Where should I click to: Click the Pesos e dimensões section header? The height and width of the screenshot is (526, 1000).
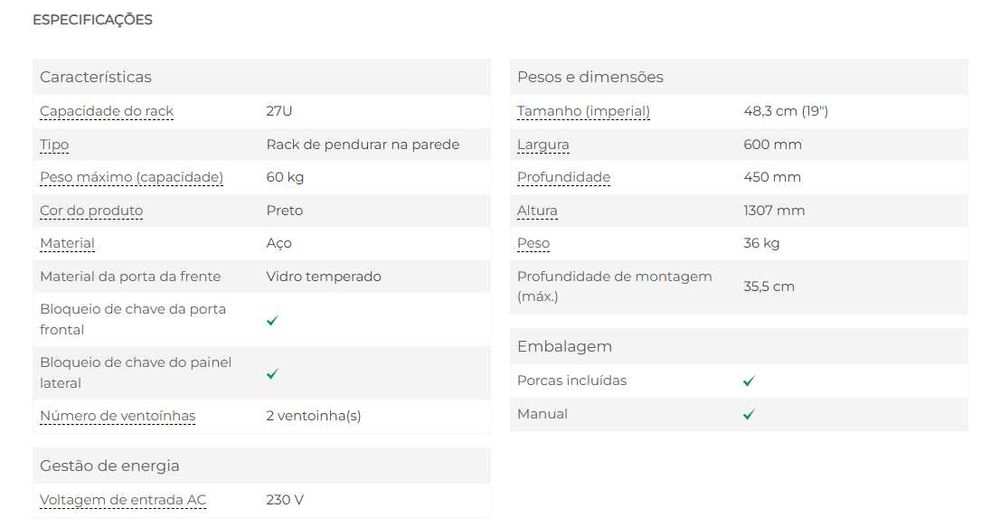click(590, 77)
